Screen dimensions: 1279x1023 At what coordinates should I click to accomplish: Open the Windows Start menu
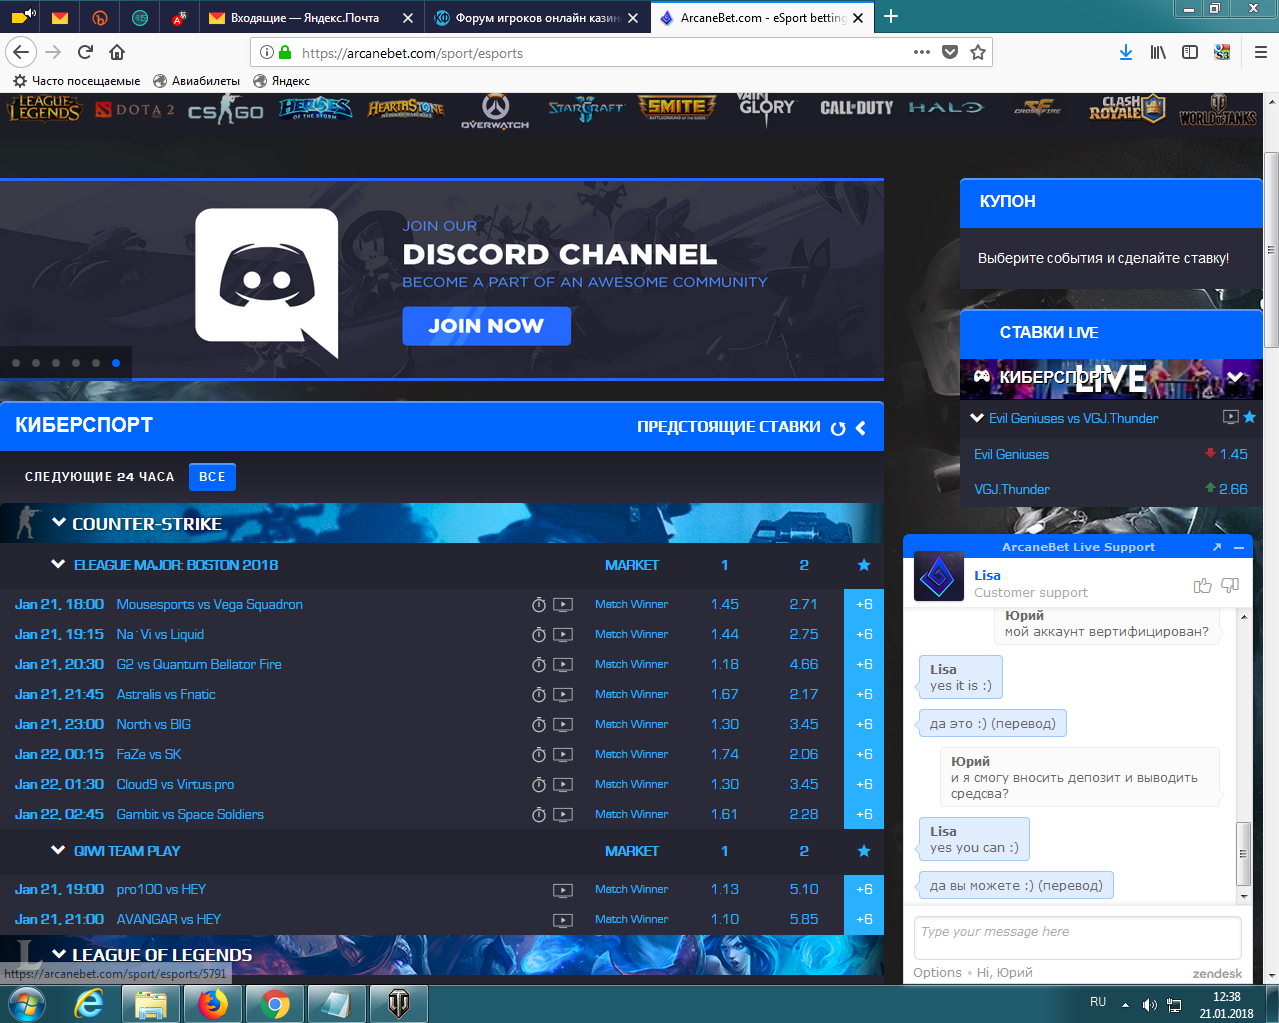point(26,1003)
